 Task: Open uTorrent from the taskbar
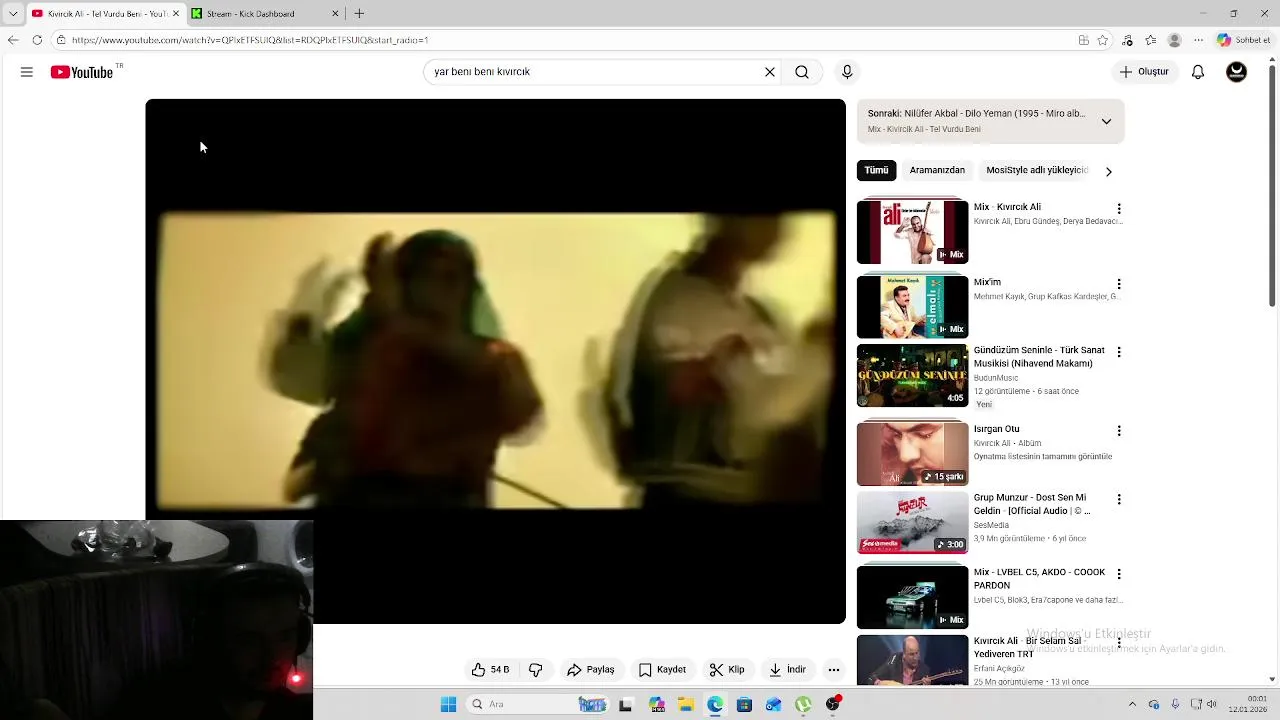[x=803, y=705]
